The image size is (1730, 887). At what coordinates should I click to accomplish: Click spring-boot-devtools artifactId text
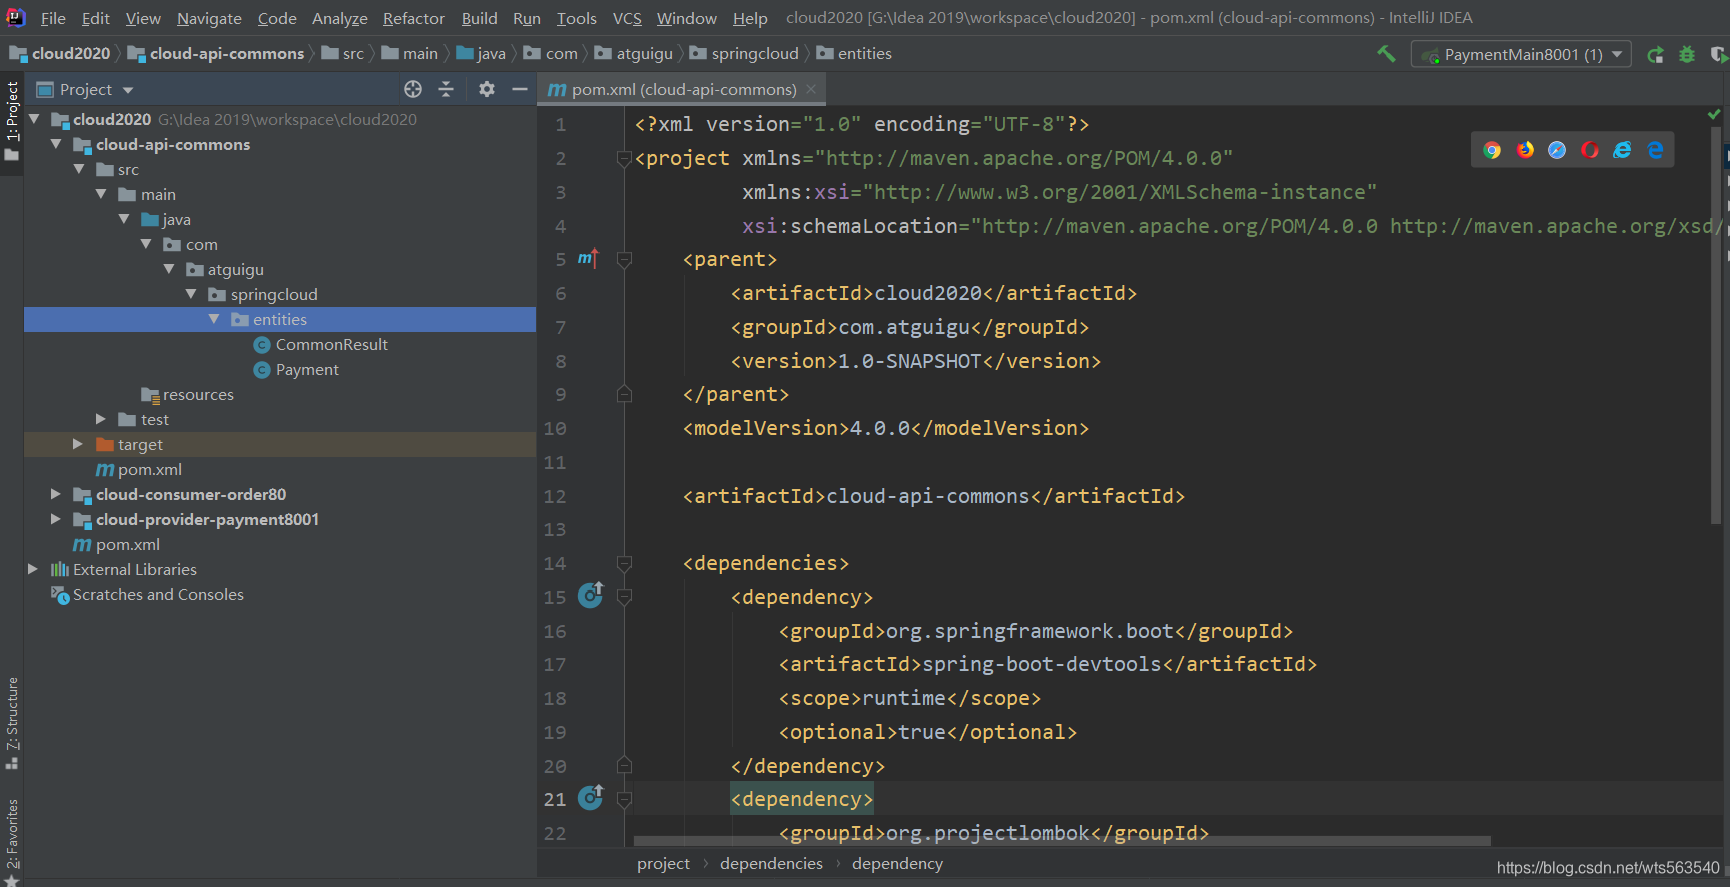[1042, 664]
